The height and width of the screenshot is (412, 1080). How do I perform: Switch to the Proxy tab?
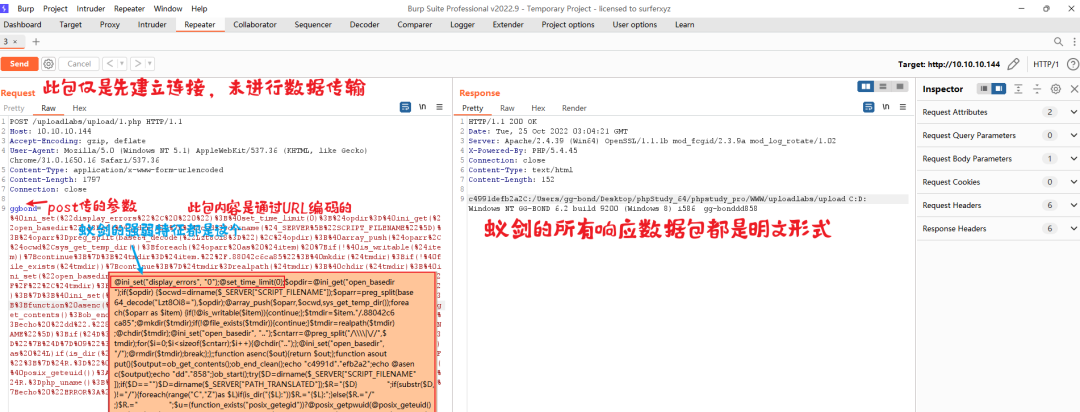pos(110,25)
